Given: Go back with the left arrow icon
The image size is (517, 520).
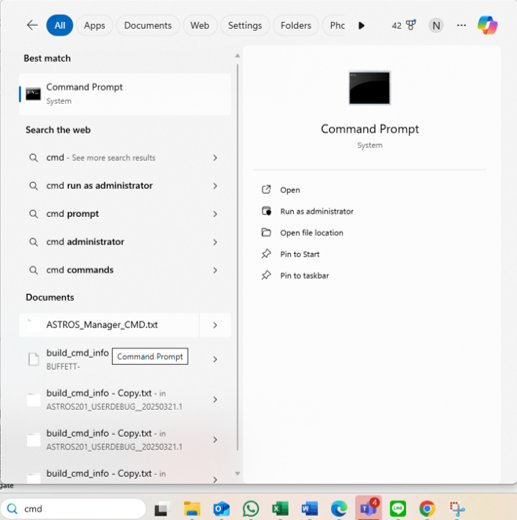Looking at the screenshot, I should pyautogui.click(x=32, y=25).
